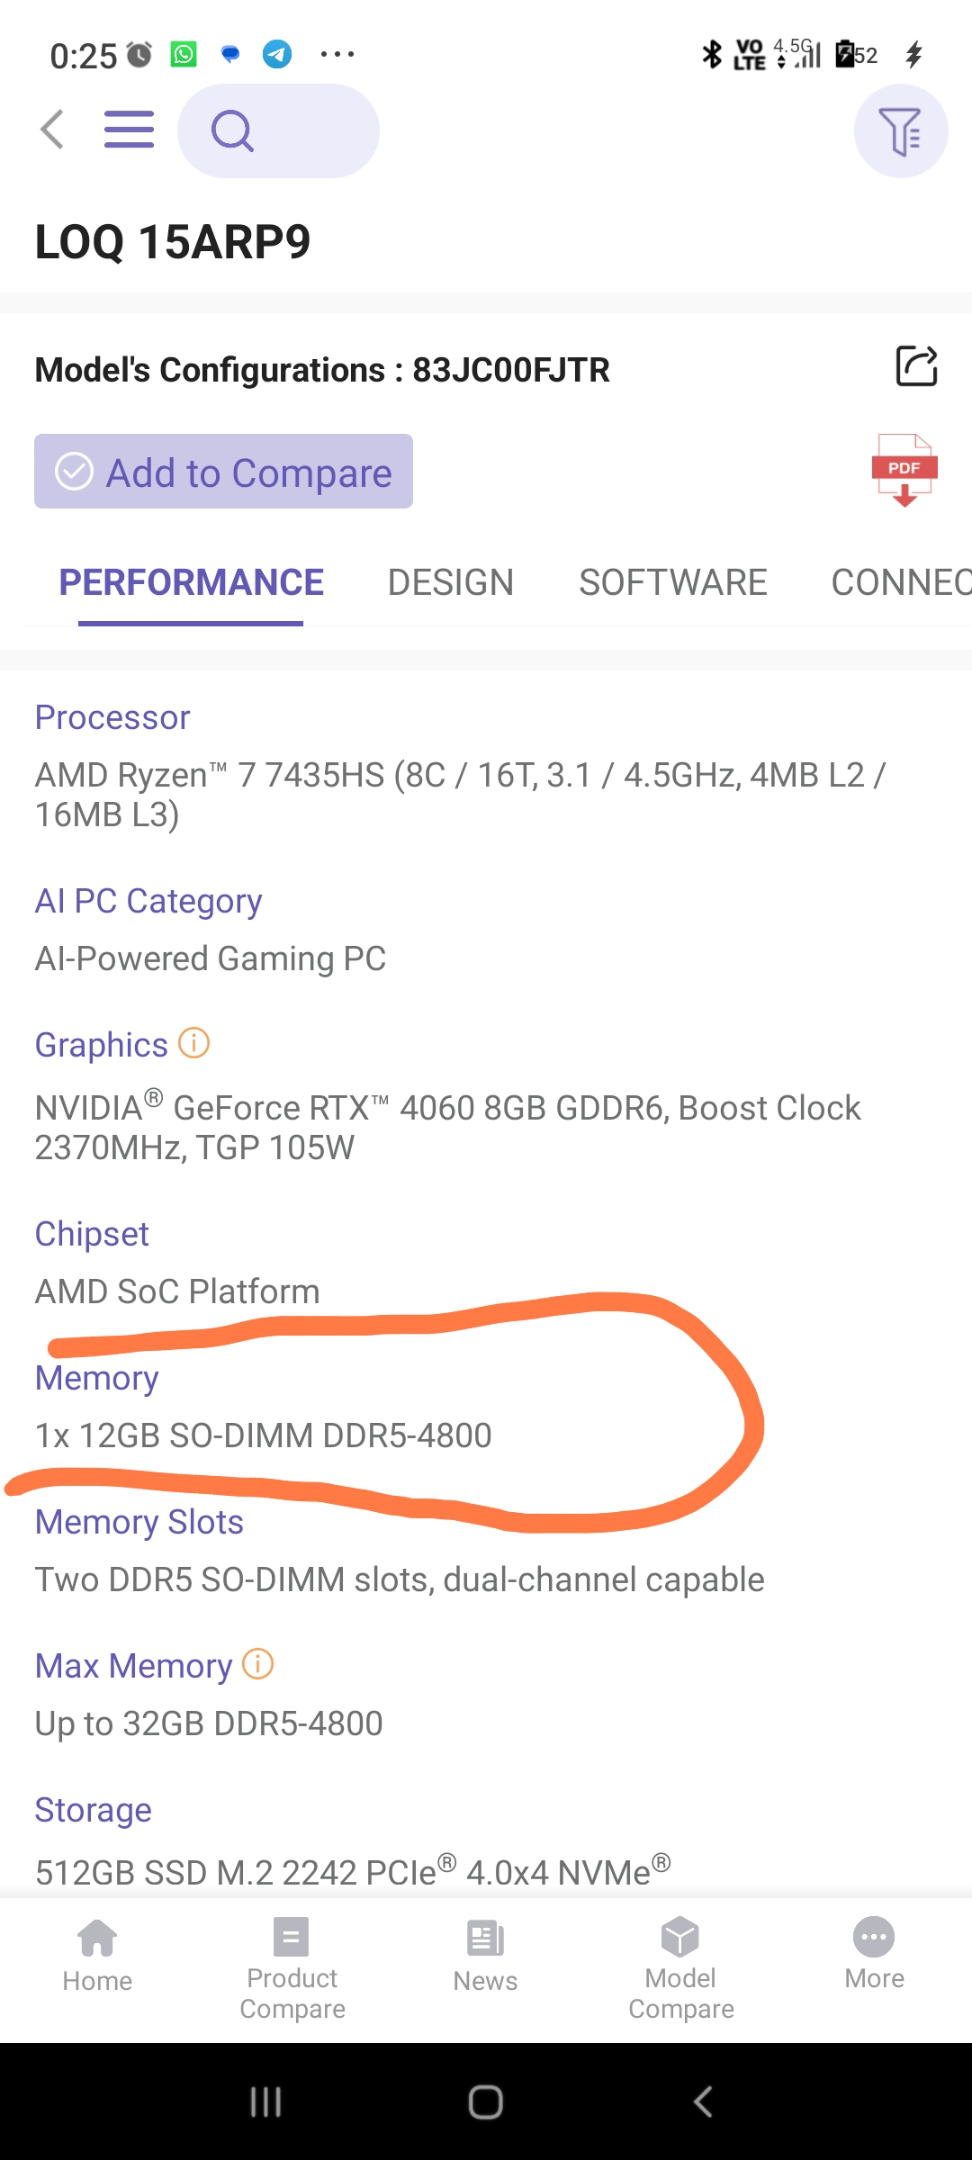Open the filter funnel icon

(x=901, y=131)
